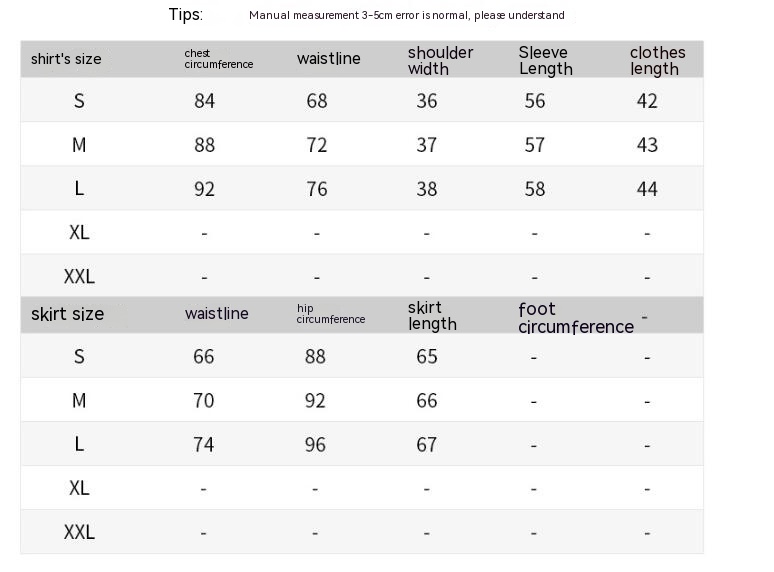
Task: Click the "skirt length" column header
Action: (x=432, y=315)
